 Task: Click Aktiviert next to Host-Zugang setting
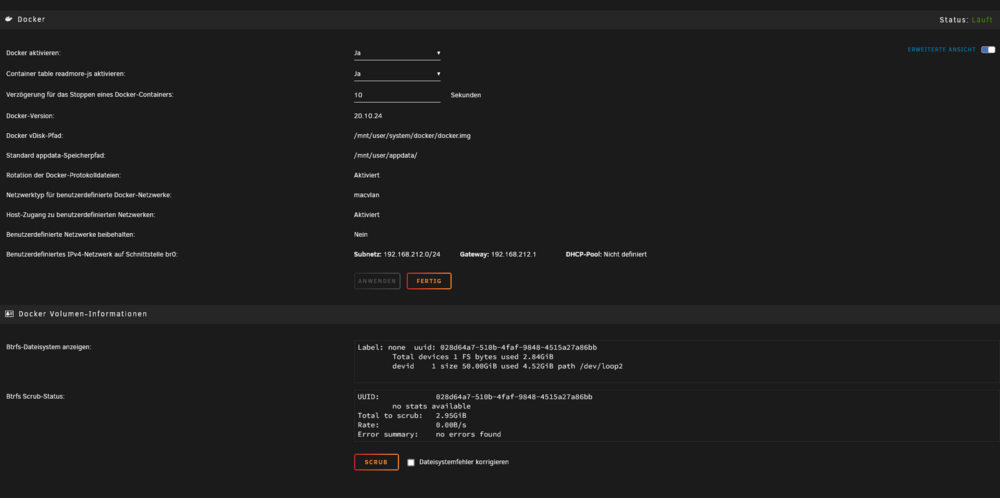point(367,215)
